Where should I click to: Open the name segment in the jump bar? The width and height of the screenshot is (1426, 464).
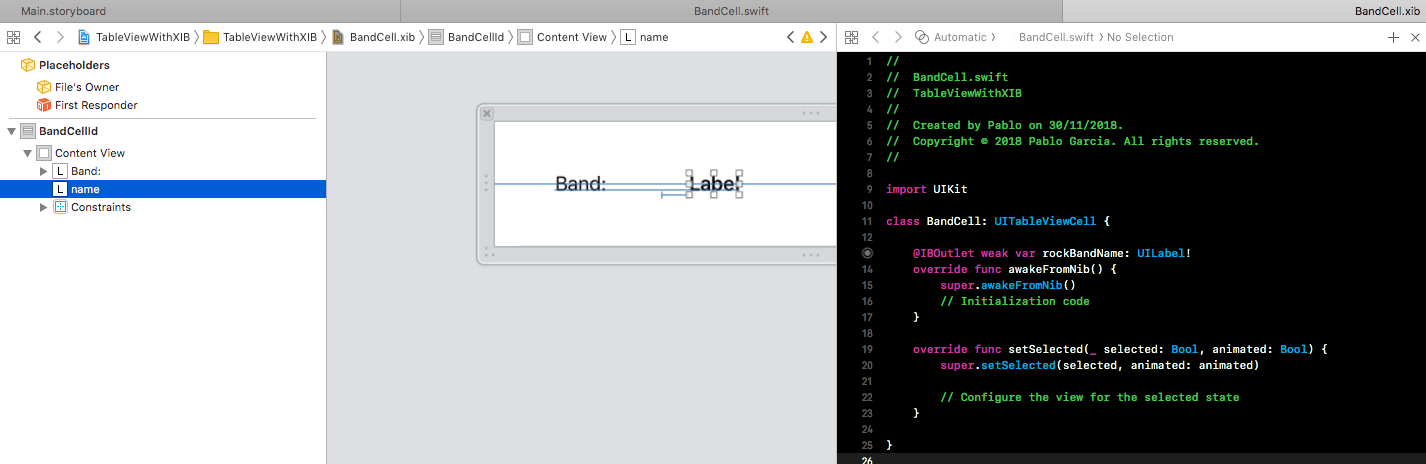pos(645,37)
